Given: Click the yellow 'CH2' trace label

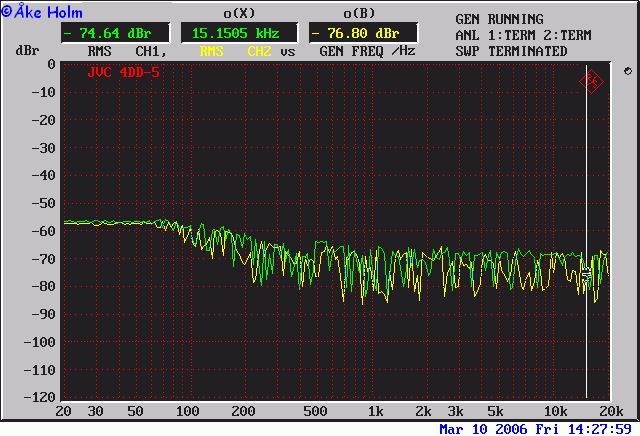Looking at the screenshot, I should tap(259, 51).
